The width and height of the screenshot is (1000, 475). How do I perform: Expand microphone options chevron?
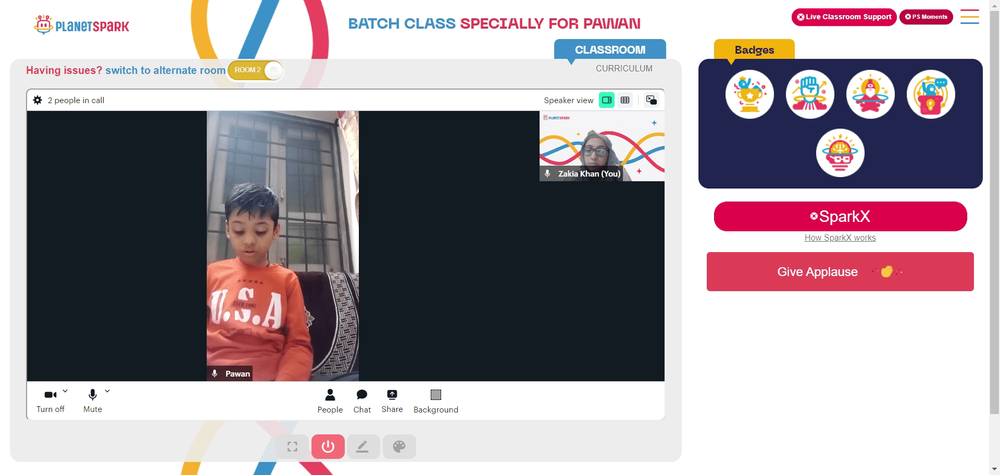click(107, 391)
